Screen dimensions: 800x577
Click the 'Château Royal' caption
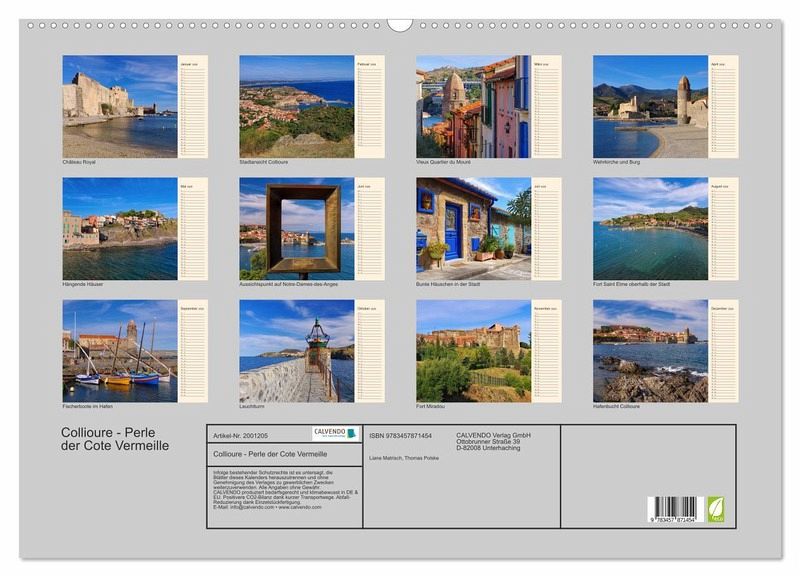[79, 162]
